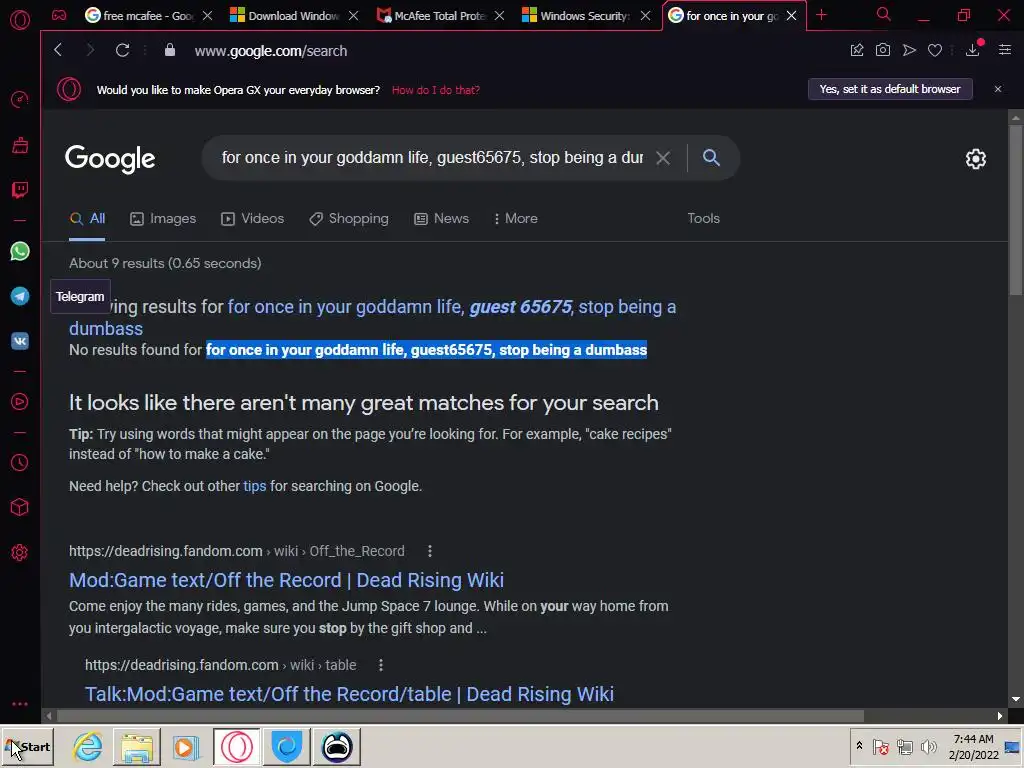Open File Explorer folder on taskbar
The image size is (1024, 768).
point(136,747)
